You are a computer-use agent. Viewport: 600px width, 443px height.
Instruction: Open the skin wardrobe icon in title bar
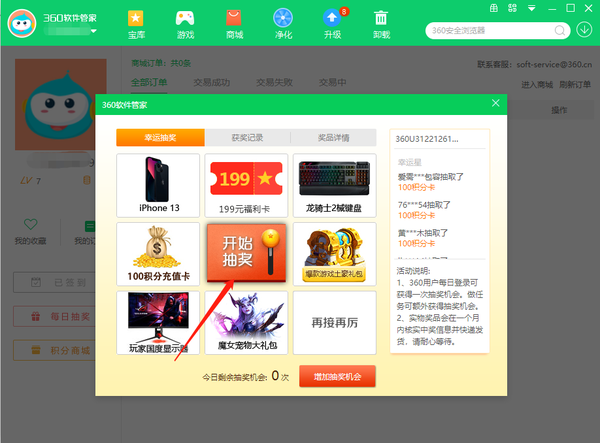coord(494,8)
